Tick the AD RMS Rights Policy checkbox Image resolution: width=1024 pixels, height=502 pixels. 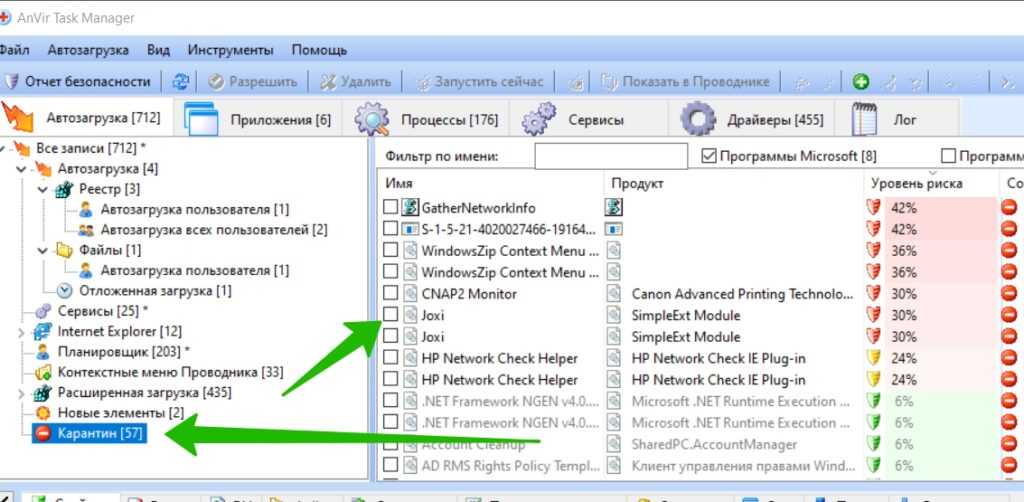click(390, 465)
